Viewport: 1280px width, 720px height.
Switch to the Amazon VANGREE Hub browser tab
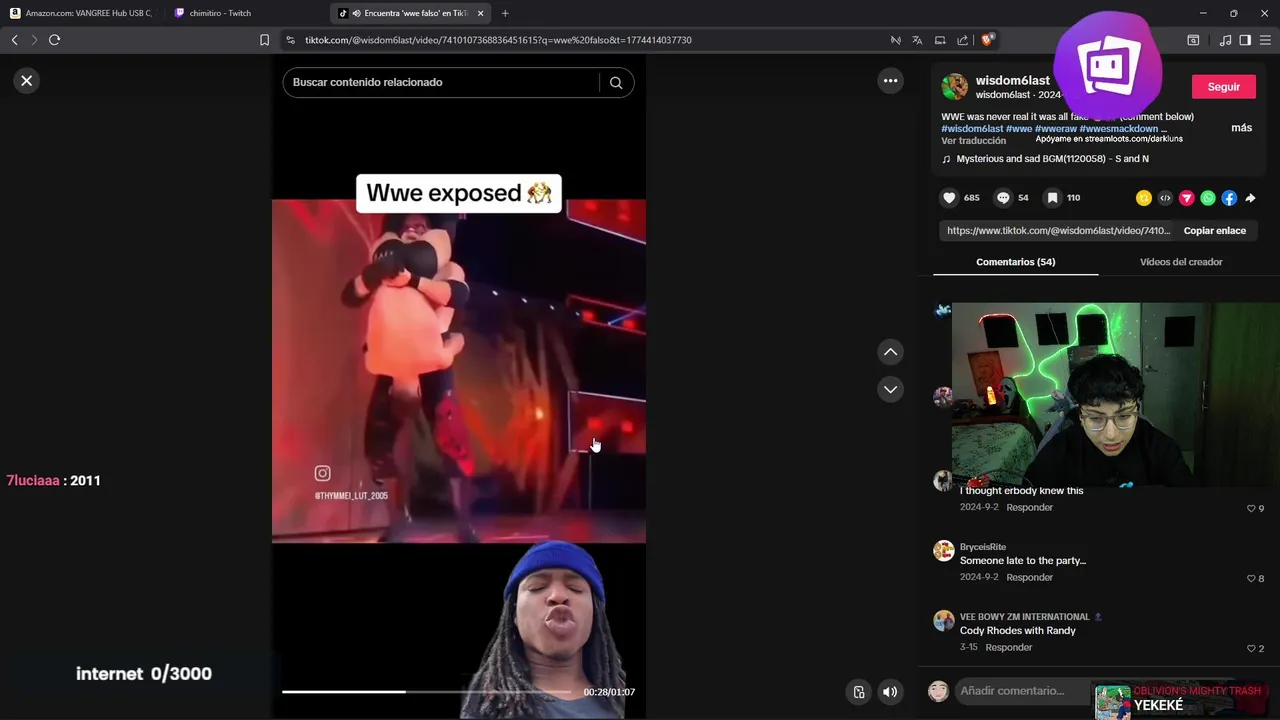82,13
